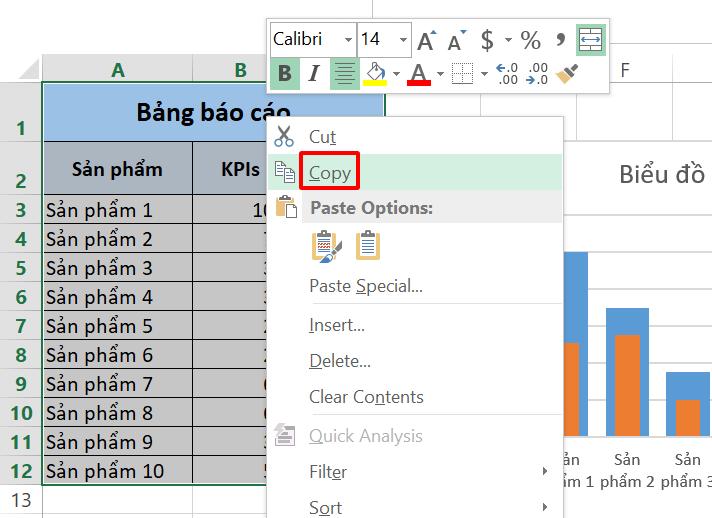
Task: Toggle Merge & Center button
Action: [x=591, y=40]
